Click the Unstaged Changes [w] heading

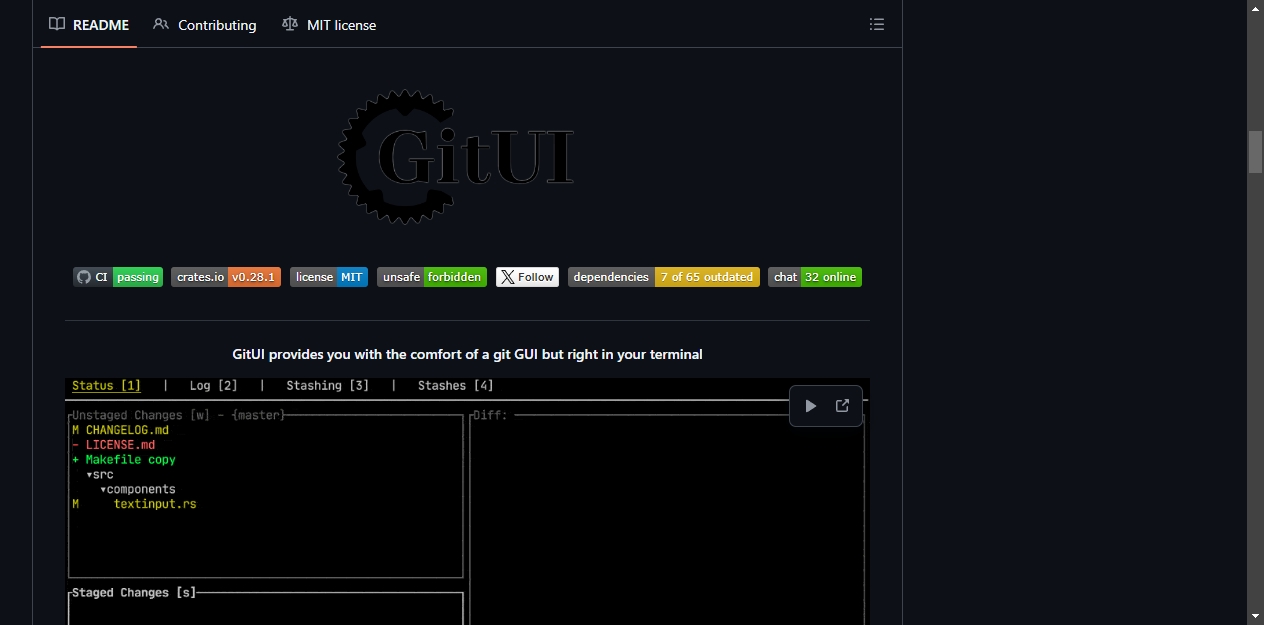point(178,415)
